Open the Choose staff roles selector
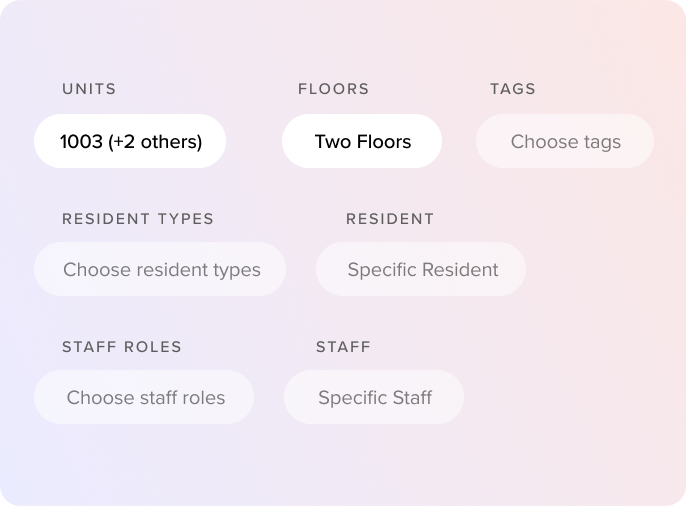The width and height of the screenshot is (686, 506). click(x=145, y=397)
